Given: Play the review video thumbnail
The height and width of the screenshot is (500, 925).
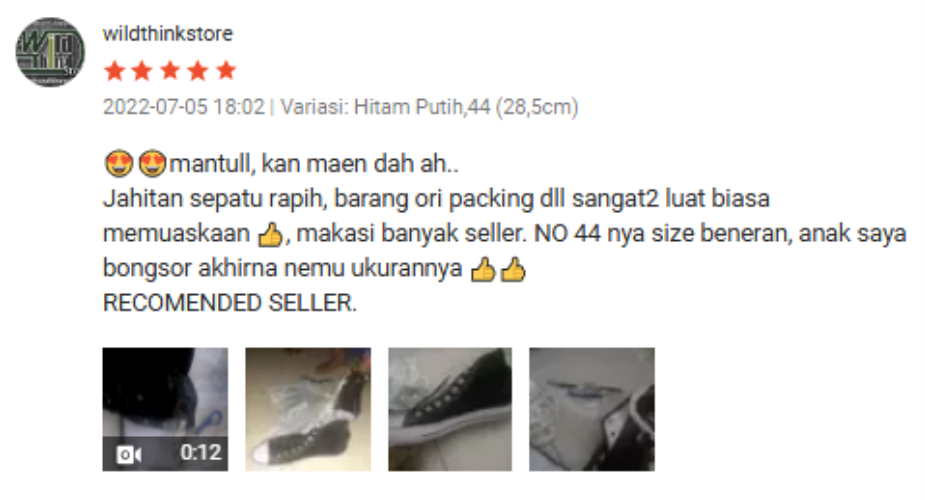Looking at the screenshot, I should 165,409.
